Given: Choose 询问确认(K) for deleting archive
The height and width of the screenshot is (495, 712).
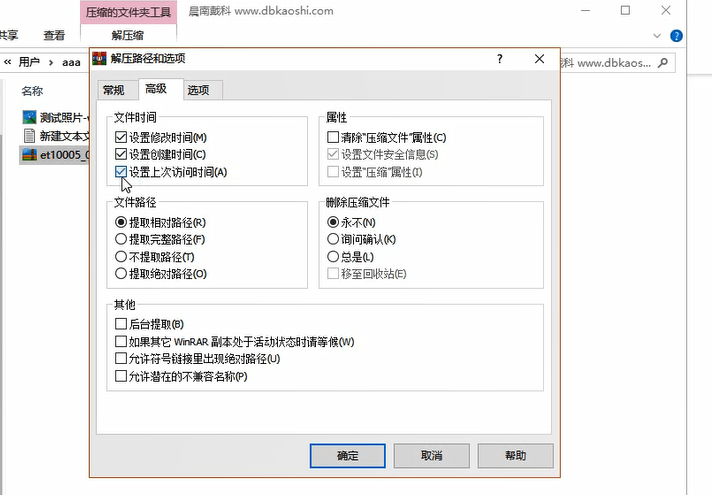Looking at the screenshot, I should pos(334,239).
